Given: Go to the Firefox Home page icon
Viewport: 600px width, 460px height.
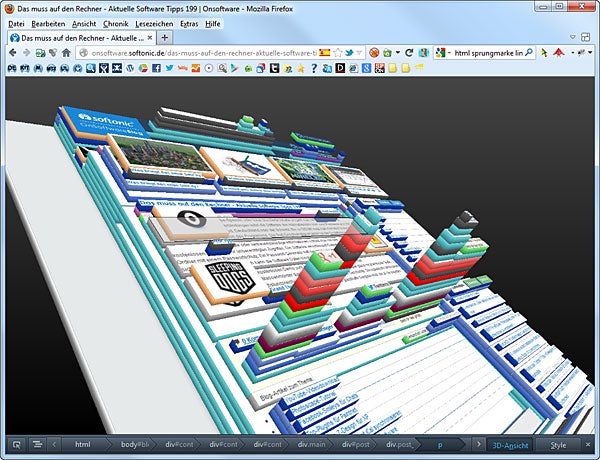Looking at the screenshot, I should (x=66, y=52).
